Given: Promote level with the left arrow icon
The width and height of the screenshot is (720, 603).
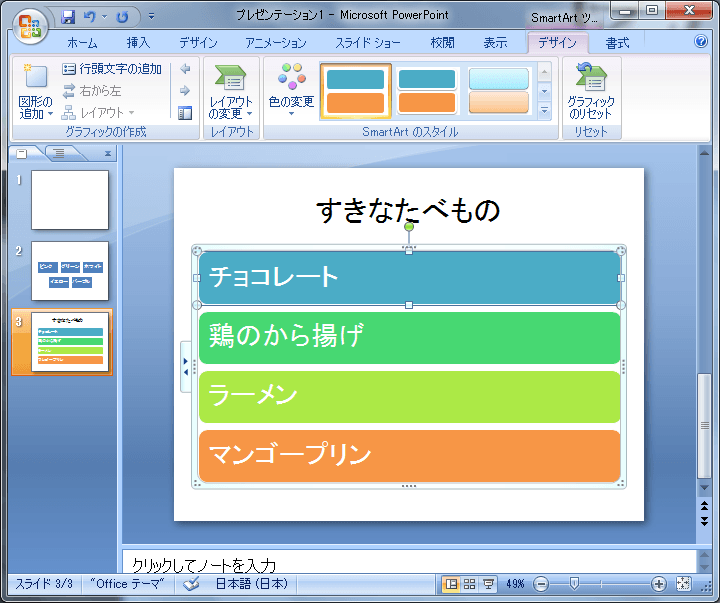Looking at the screenshot, I should click(185, 69).
